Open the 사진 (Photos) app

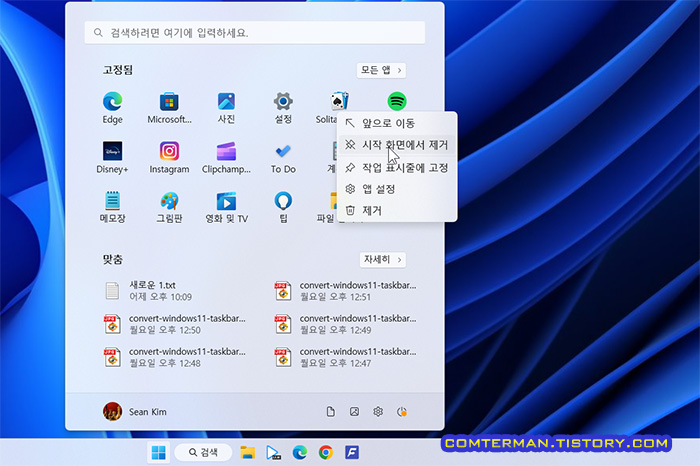click(226, 108)
